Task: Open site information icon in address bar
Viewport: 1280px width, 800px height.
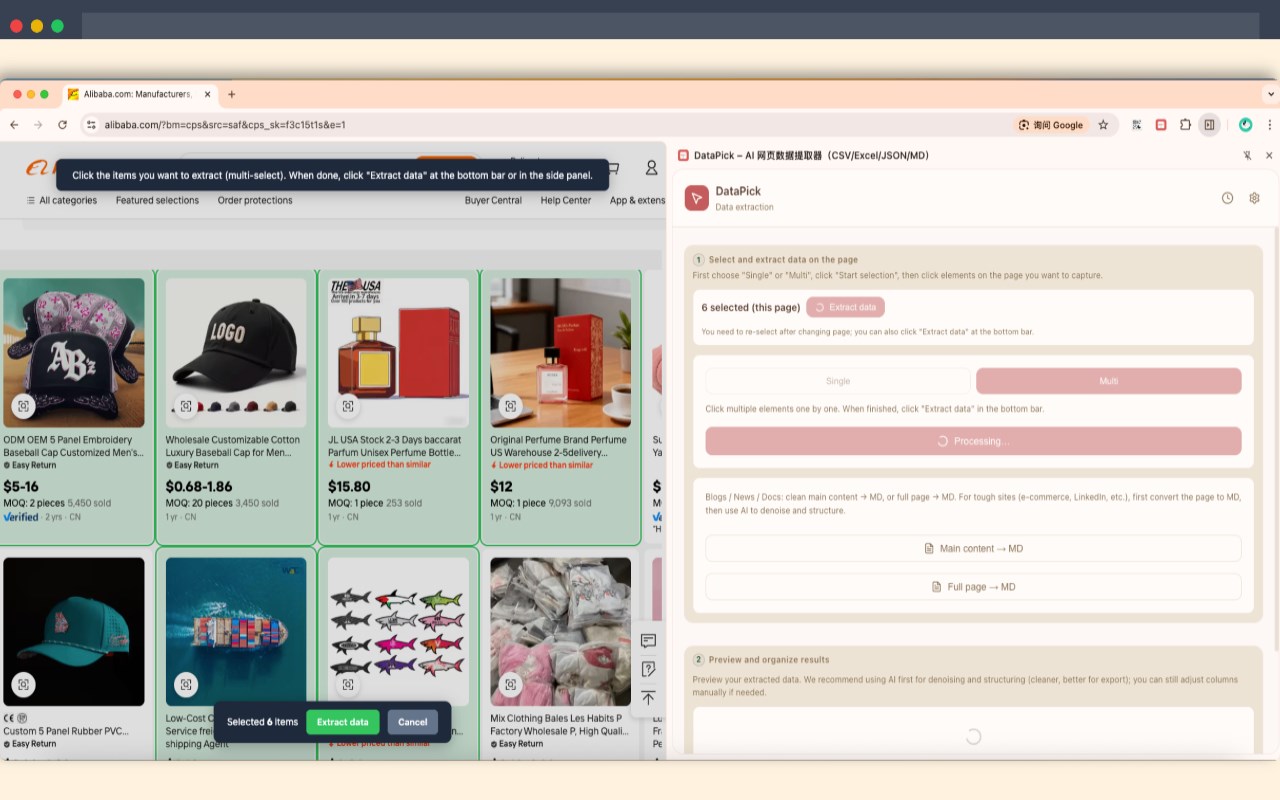Action: (90, 125)
